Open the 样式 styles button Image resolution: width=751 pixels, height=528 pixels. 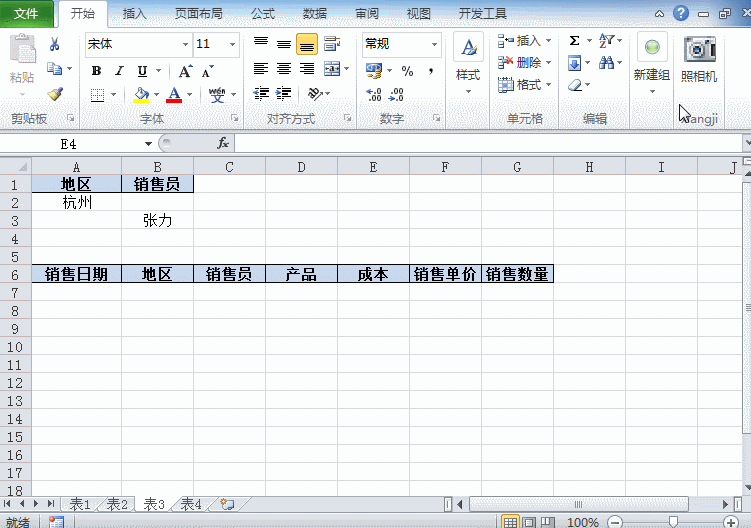point(468,63)
